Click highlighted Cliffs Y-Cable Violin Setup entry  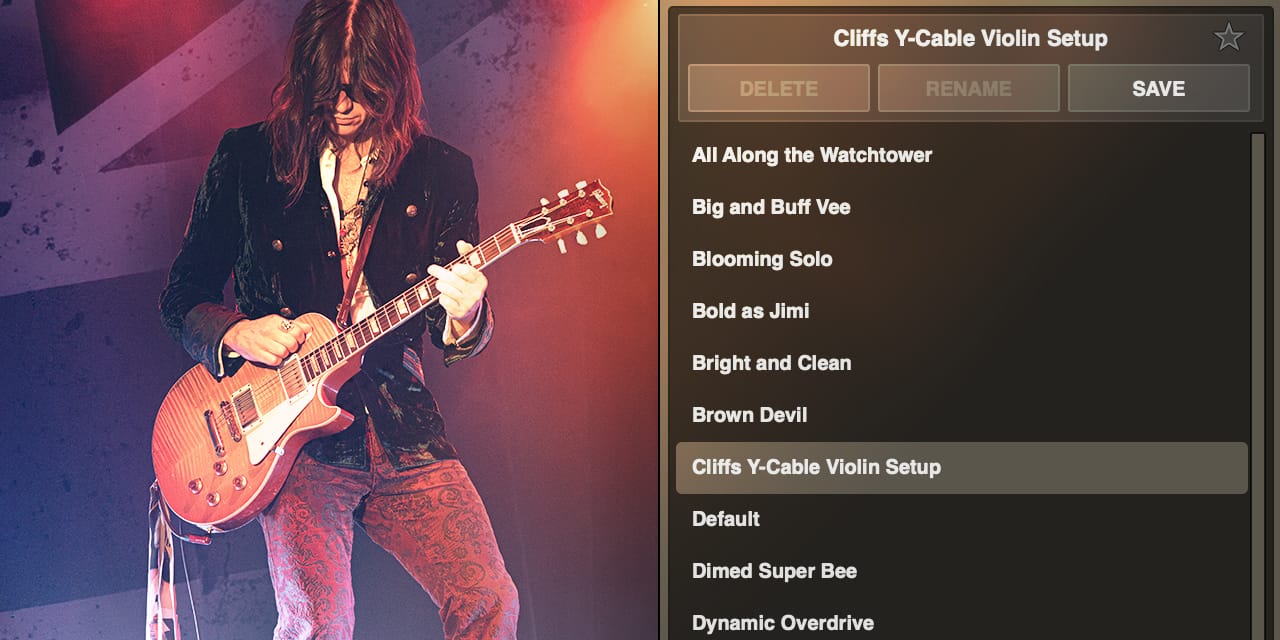click(962, 467)
